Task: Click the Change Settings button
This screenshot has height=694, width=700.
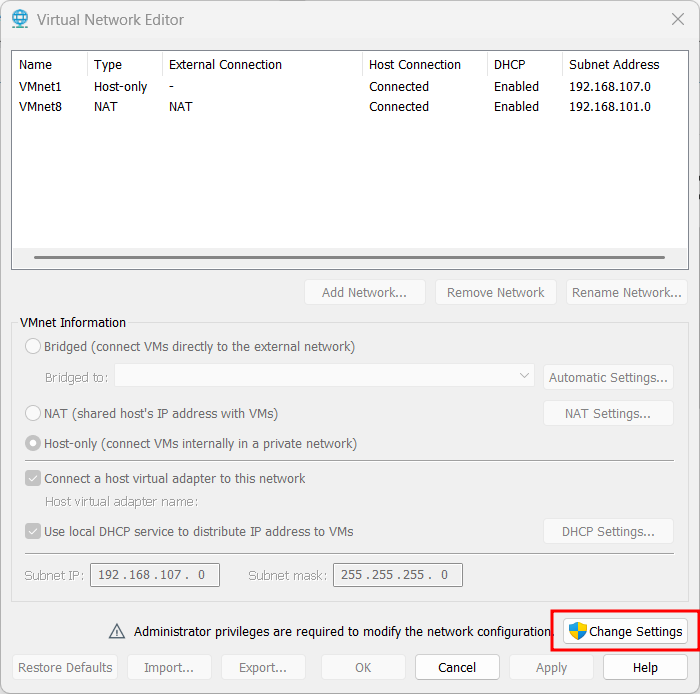Action: tap(625, 631)
